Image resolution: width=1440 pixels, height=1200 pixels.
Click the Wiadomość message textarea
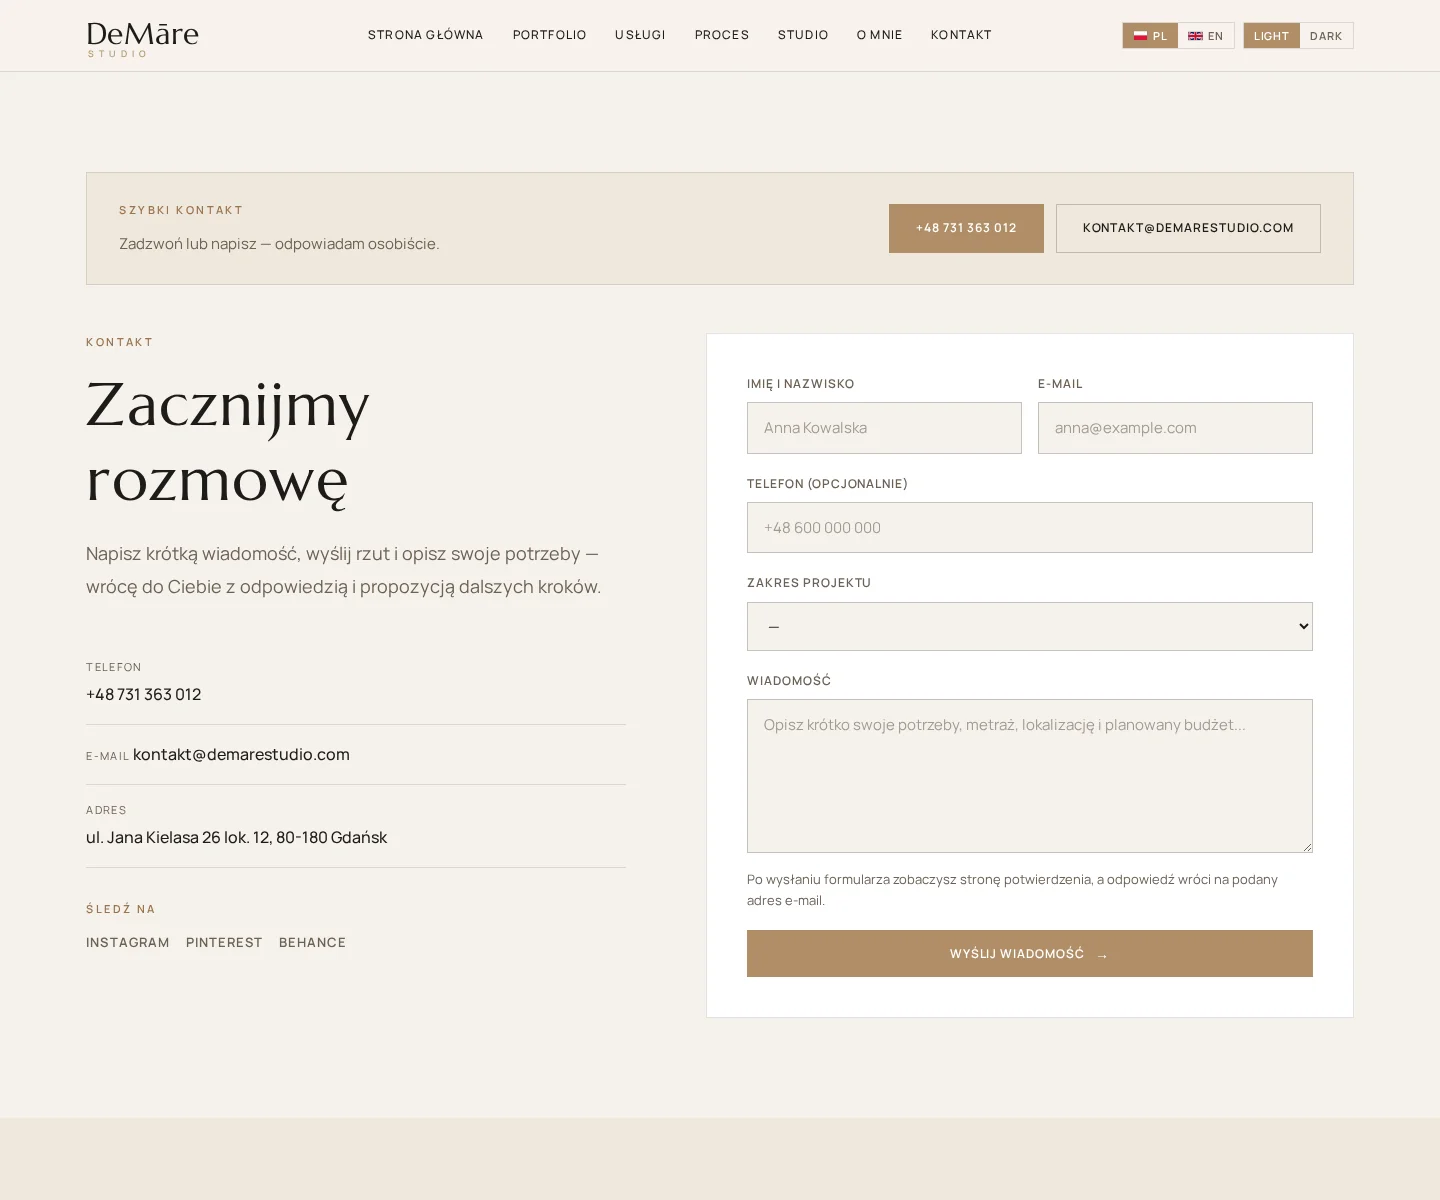1029,776
